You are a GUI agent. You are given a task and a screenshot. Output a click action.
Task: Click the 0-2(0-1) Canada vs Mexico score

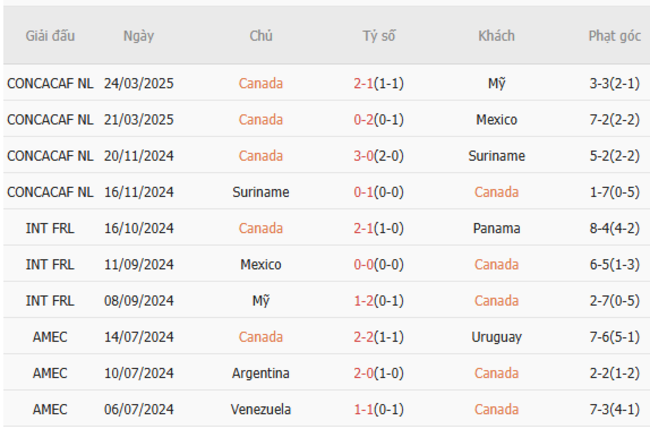pyautogui.click(x=379, y=120)
